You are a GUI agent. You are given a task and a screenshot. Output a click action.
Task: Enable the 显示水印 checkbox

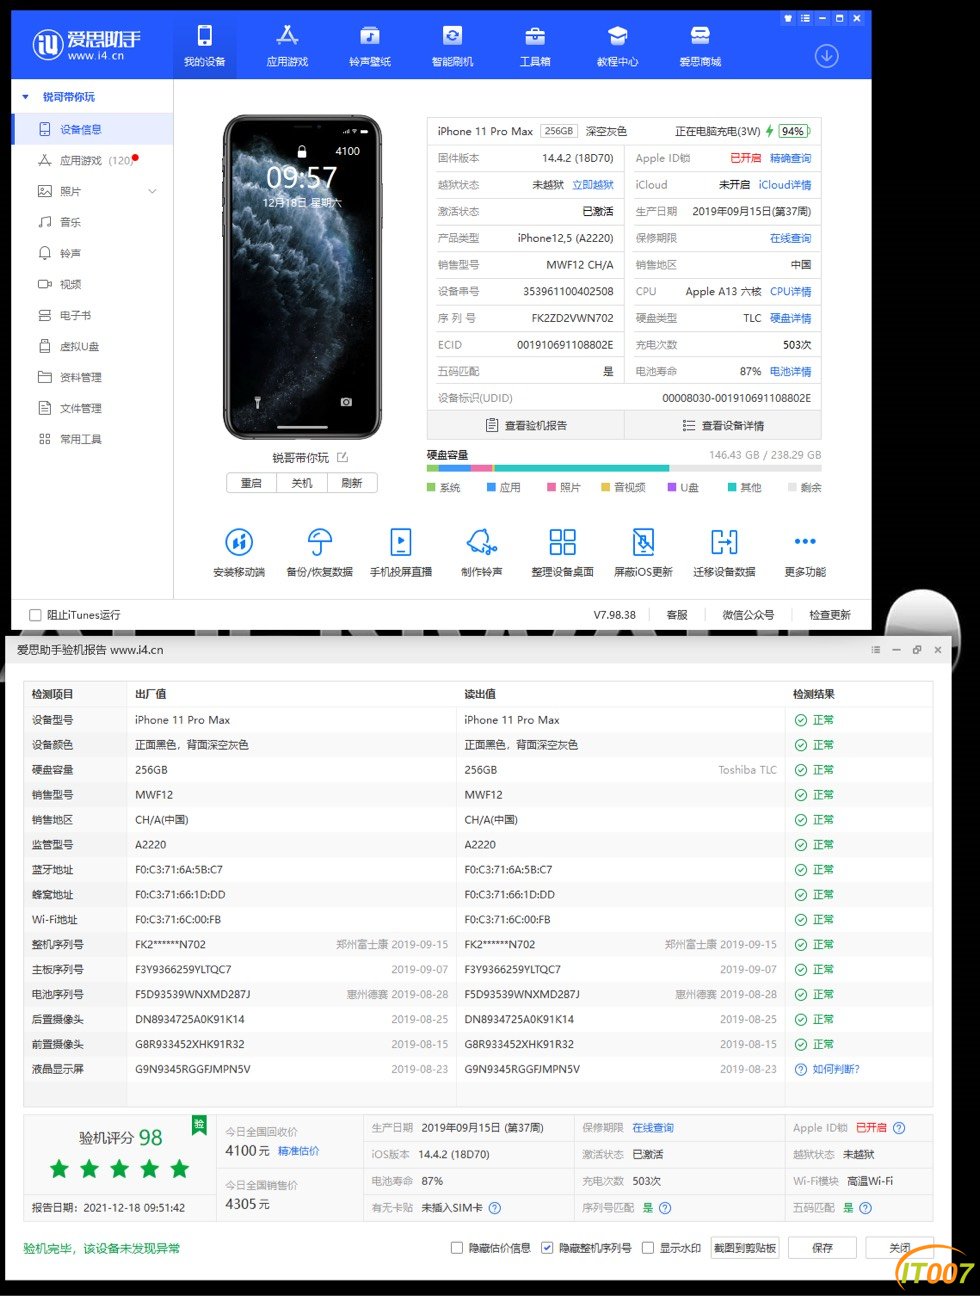point(648,1248)
